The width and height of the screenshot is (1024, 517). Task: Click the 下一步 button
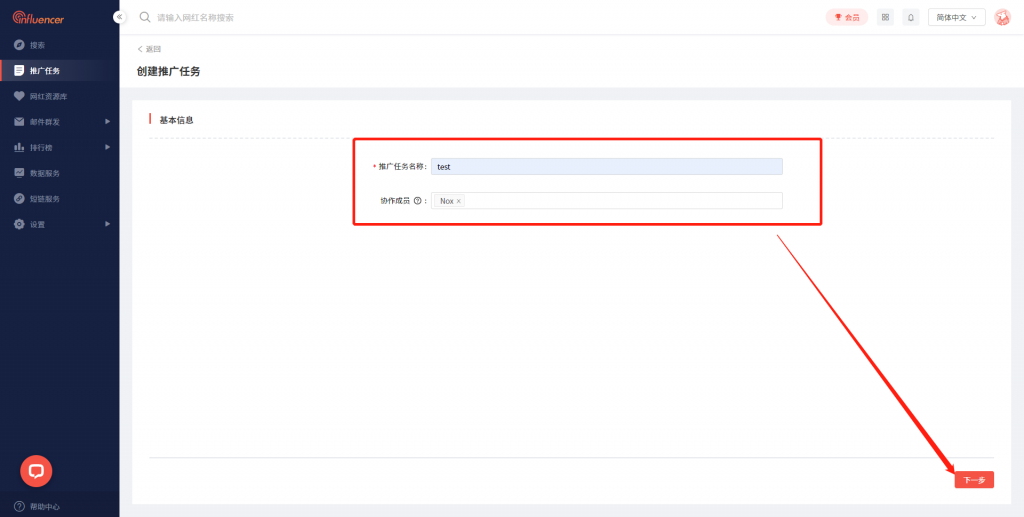point(974,480)
